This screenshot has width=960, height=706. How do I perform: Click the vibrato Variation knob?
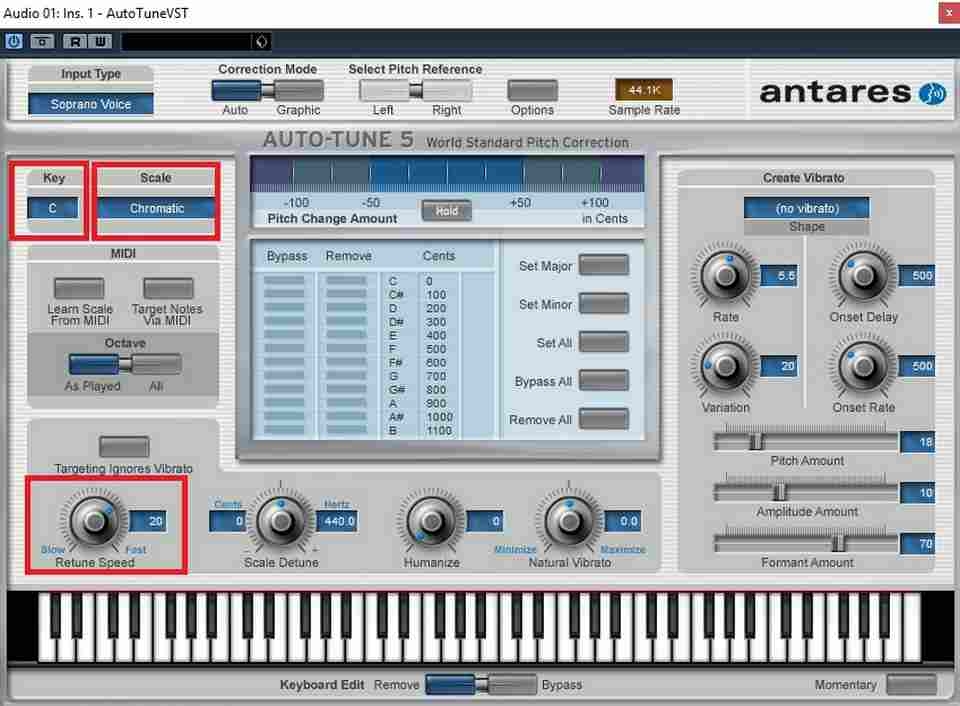(726, 366)
